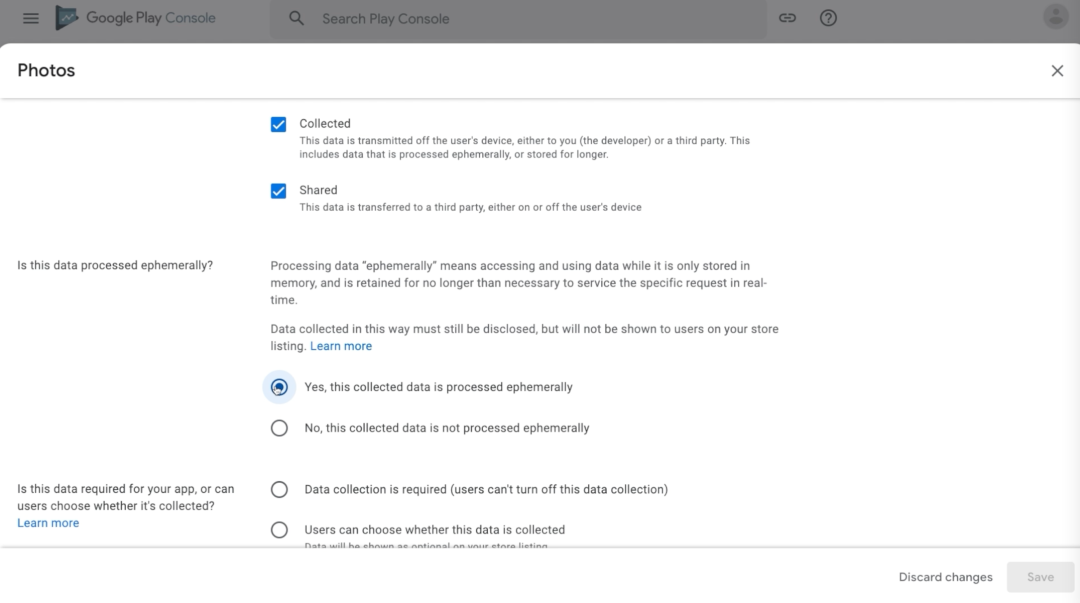Open Learn more link about ephemeral processing

[341, 346]
